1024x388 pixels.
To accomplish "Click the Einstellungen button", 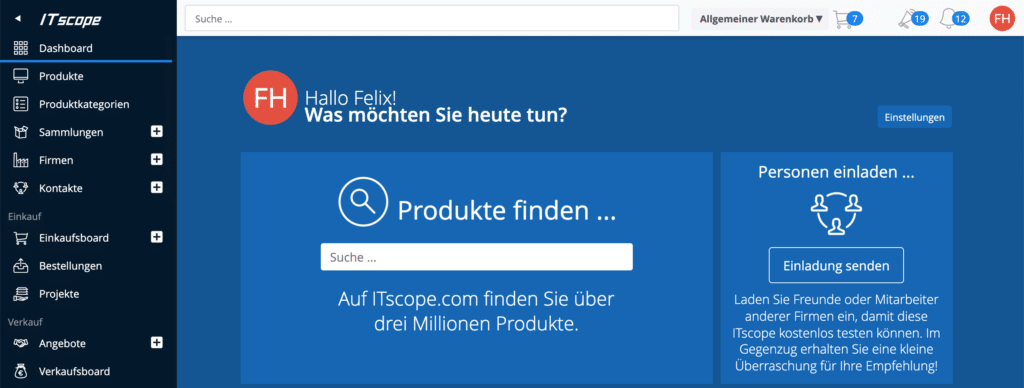I will coord(914,117).
